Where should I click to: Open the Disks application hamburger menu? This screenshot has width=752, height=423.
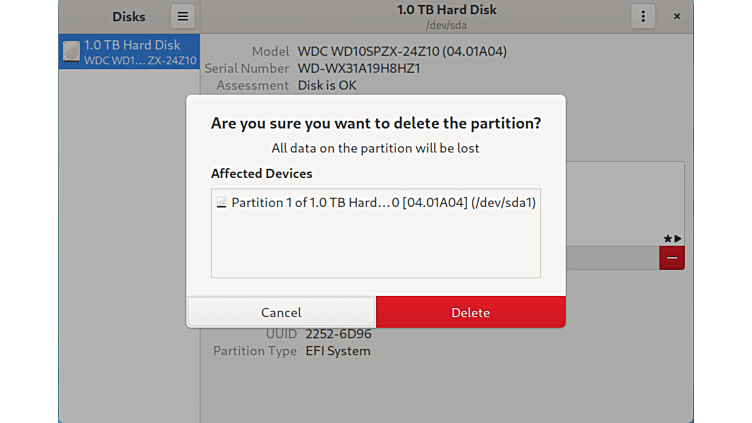point(182,16)
